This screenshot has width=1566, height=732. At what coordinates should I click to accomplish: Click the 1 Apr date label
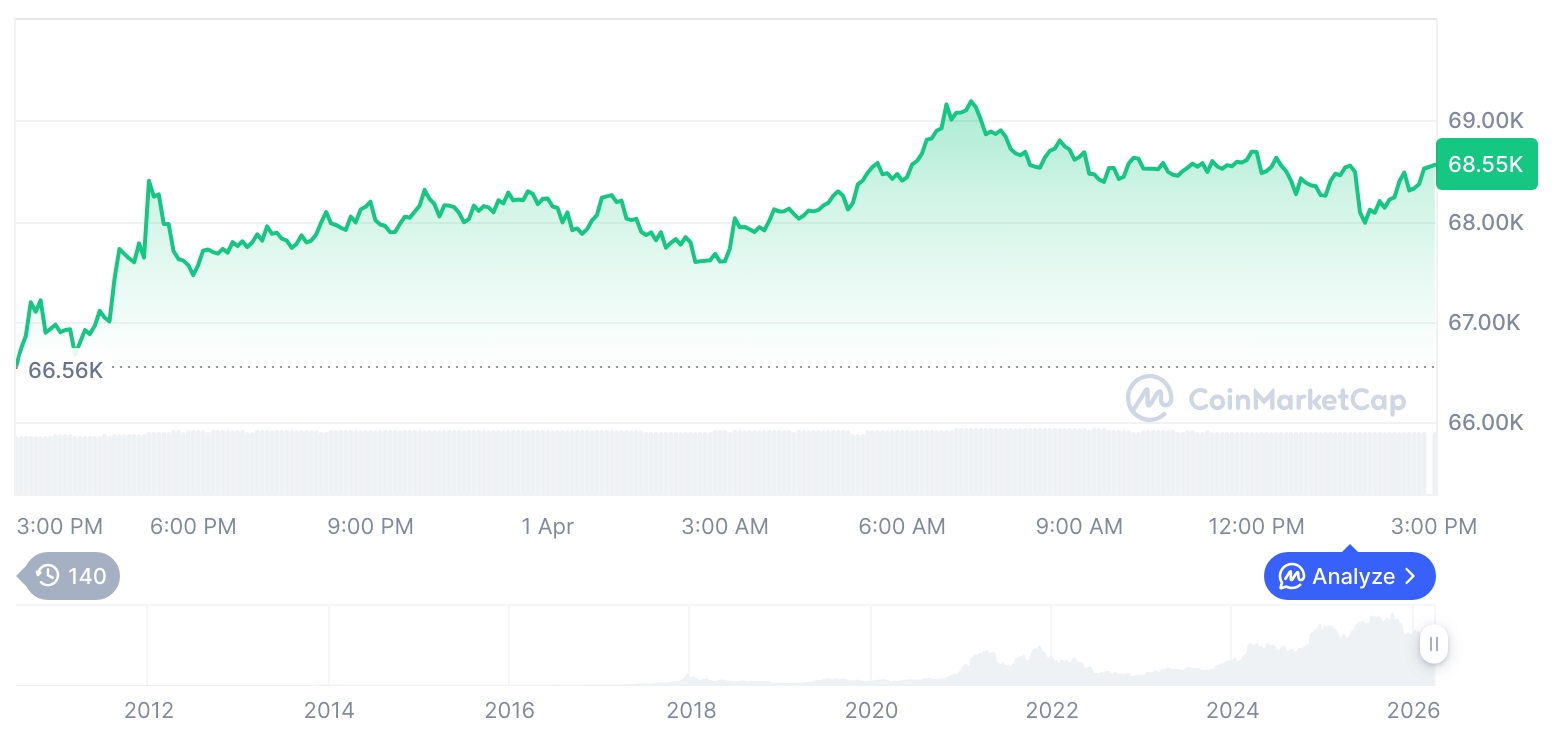548,526
